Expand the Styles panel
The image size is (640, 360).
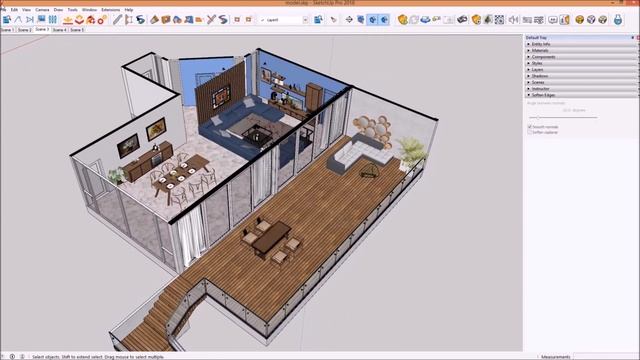click(581, 63)
